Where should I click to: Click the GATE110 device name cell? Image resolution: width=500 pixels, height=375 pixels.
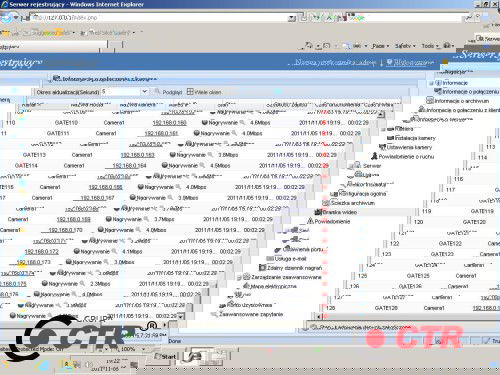[66, 123]
